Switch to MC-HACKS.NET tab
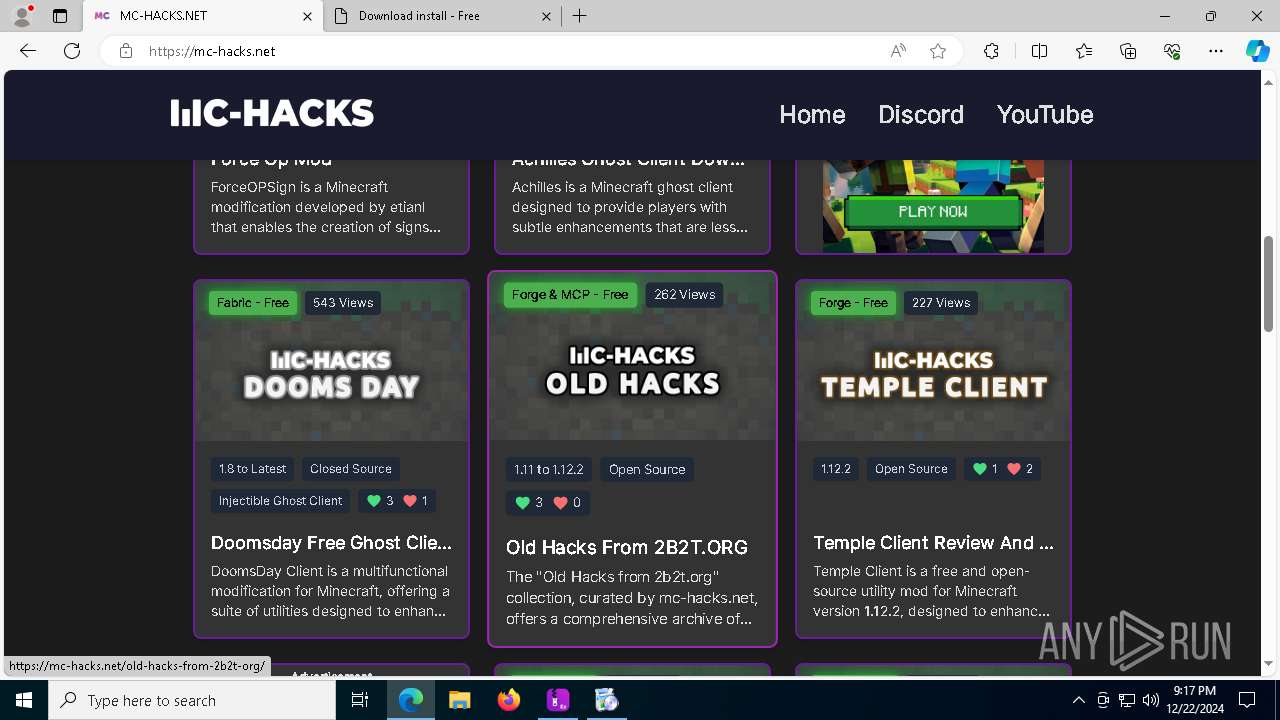1280x720 pixels. click(x=203, y=16)
